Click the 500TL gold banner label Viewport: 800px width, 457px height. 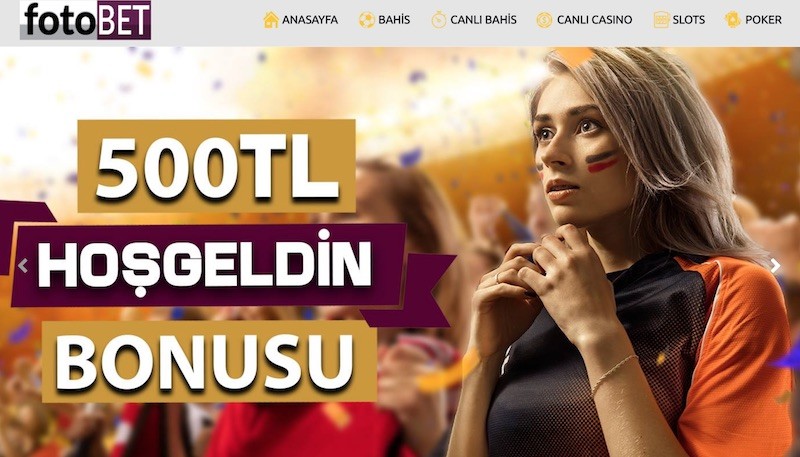(216, 166)
